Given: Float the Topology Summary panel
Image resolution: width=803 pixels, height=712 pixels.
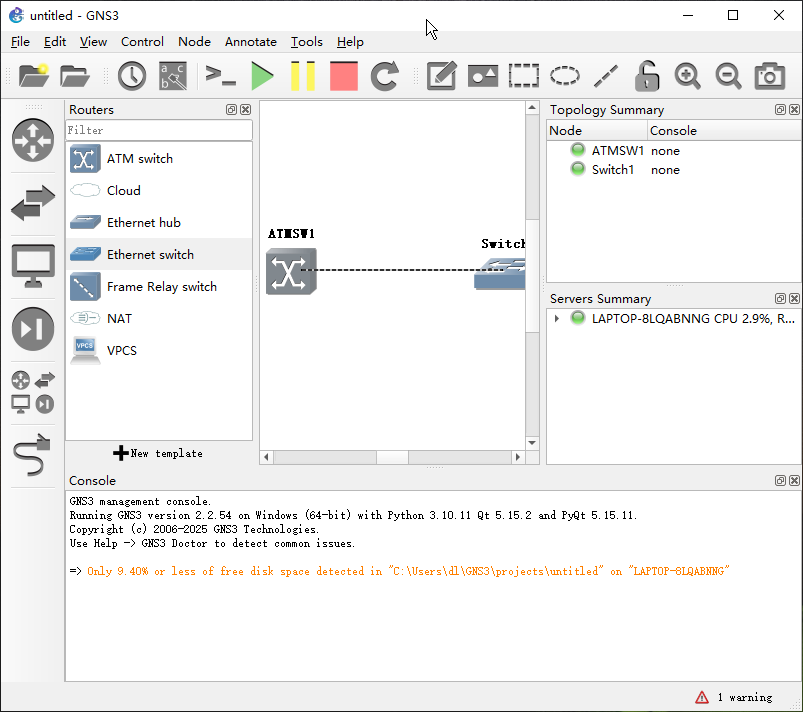Looking at the screenshot, I should point(780,110).
